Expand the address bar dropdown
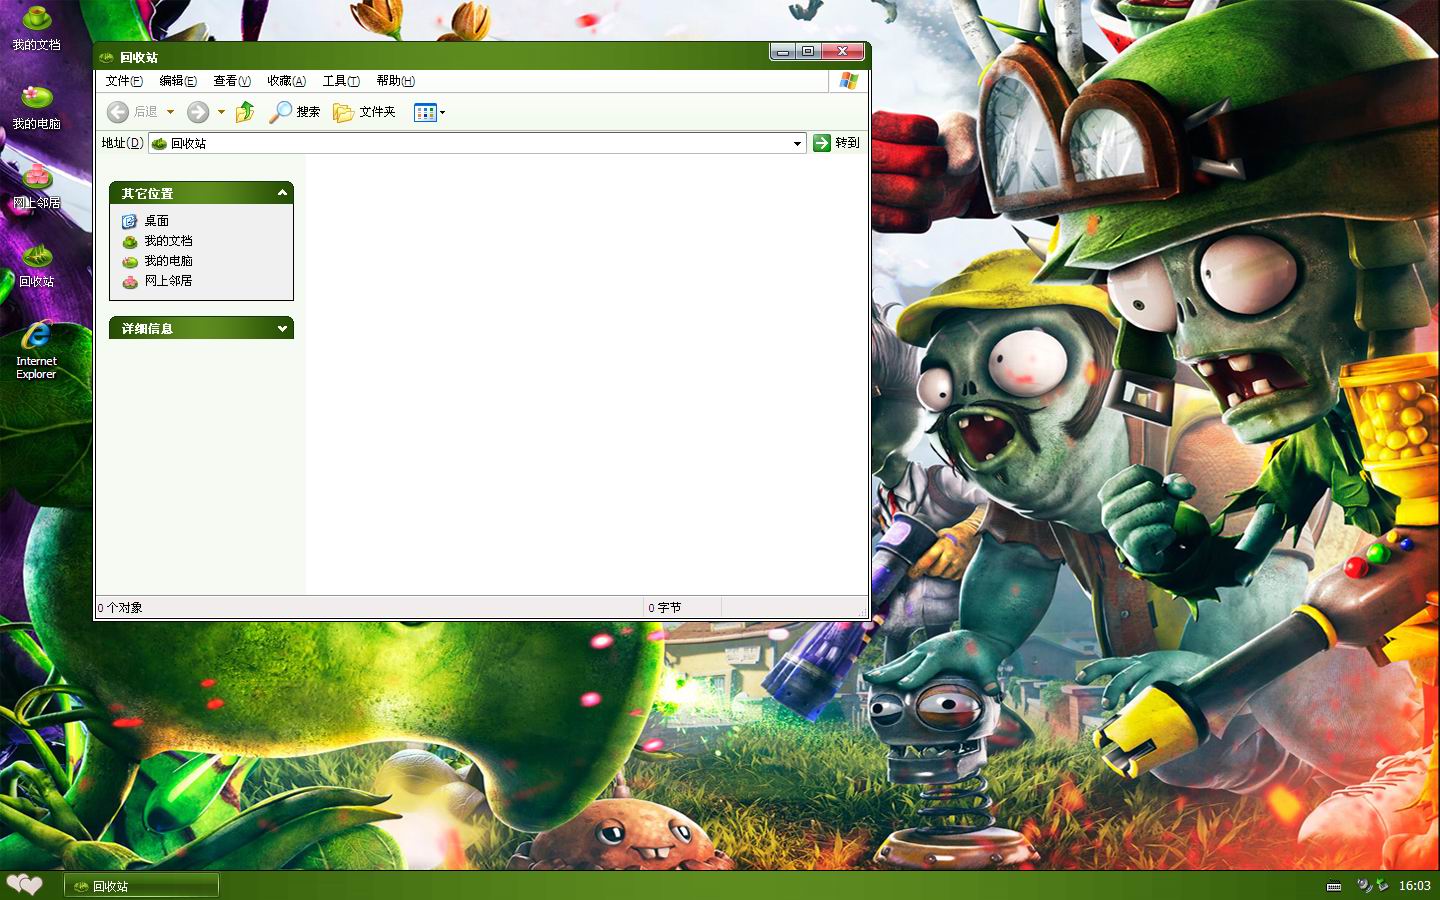This screenshot has height=900, width=1440. click(x=797, y=144)
